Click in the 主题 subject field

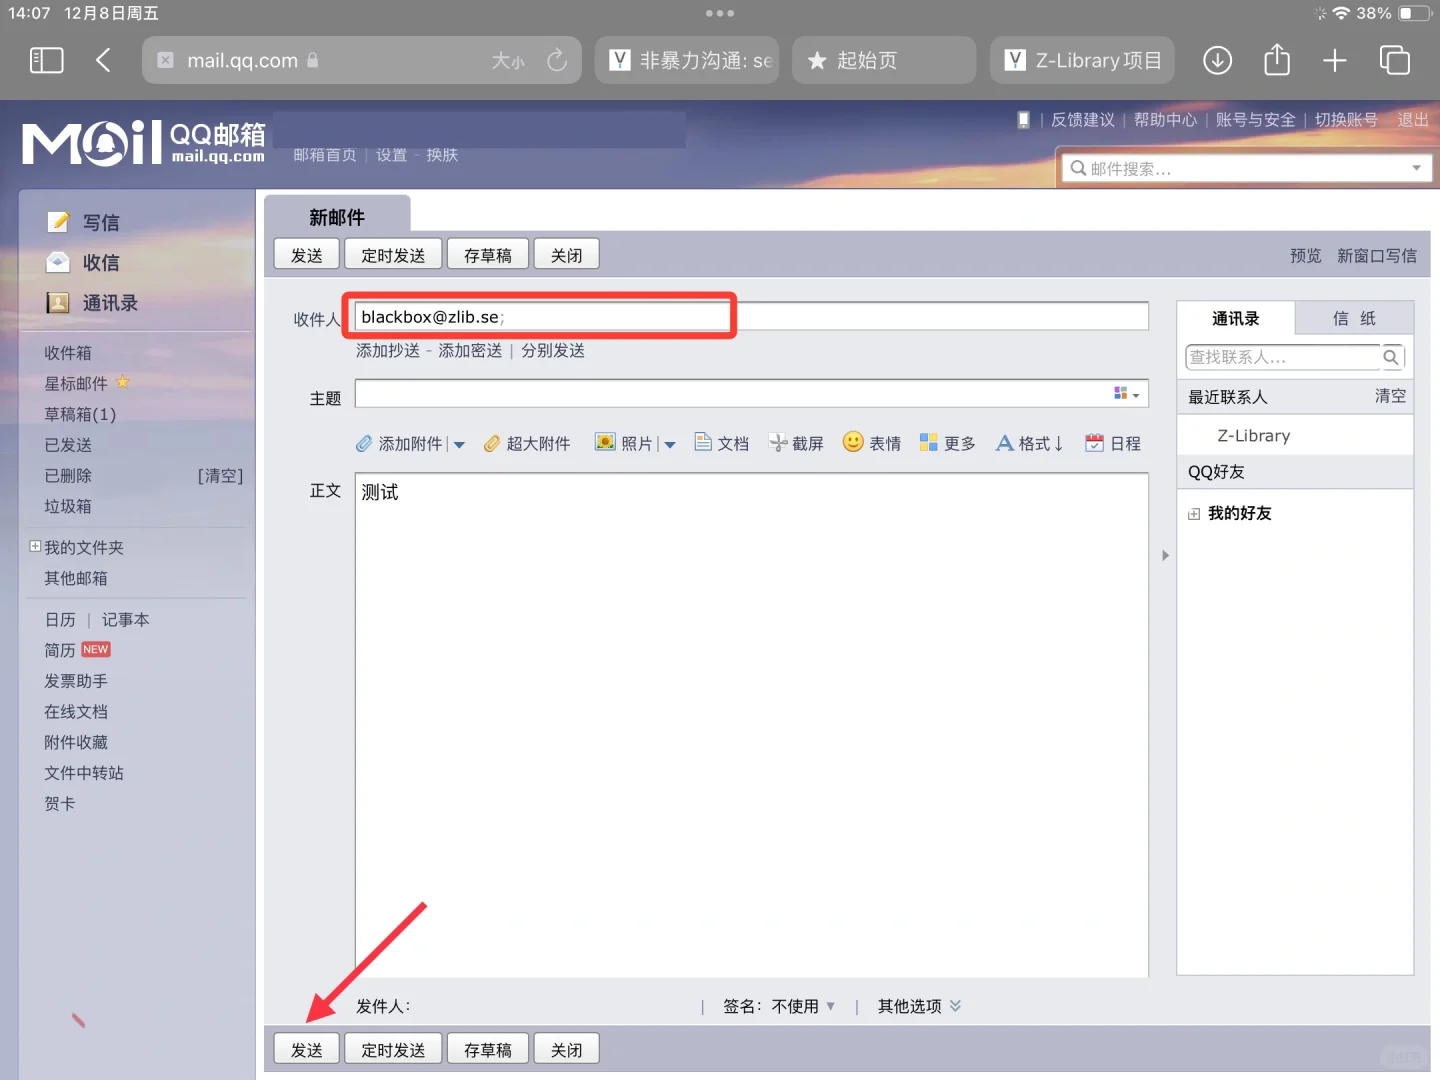(751, 394)
